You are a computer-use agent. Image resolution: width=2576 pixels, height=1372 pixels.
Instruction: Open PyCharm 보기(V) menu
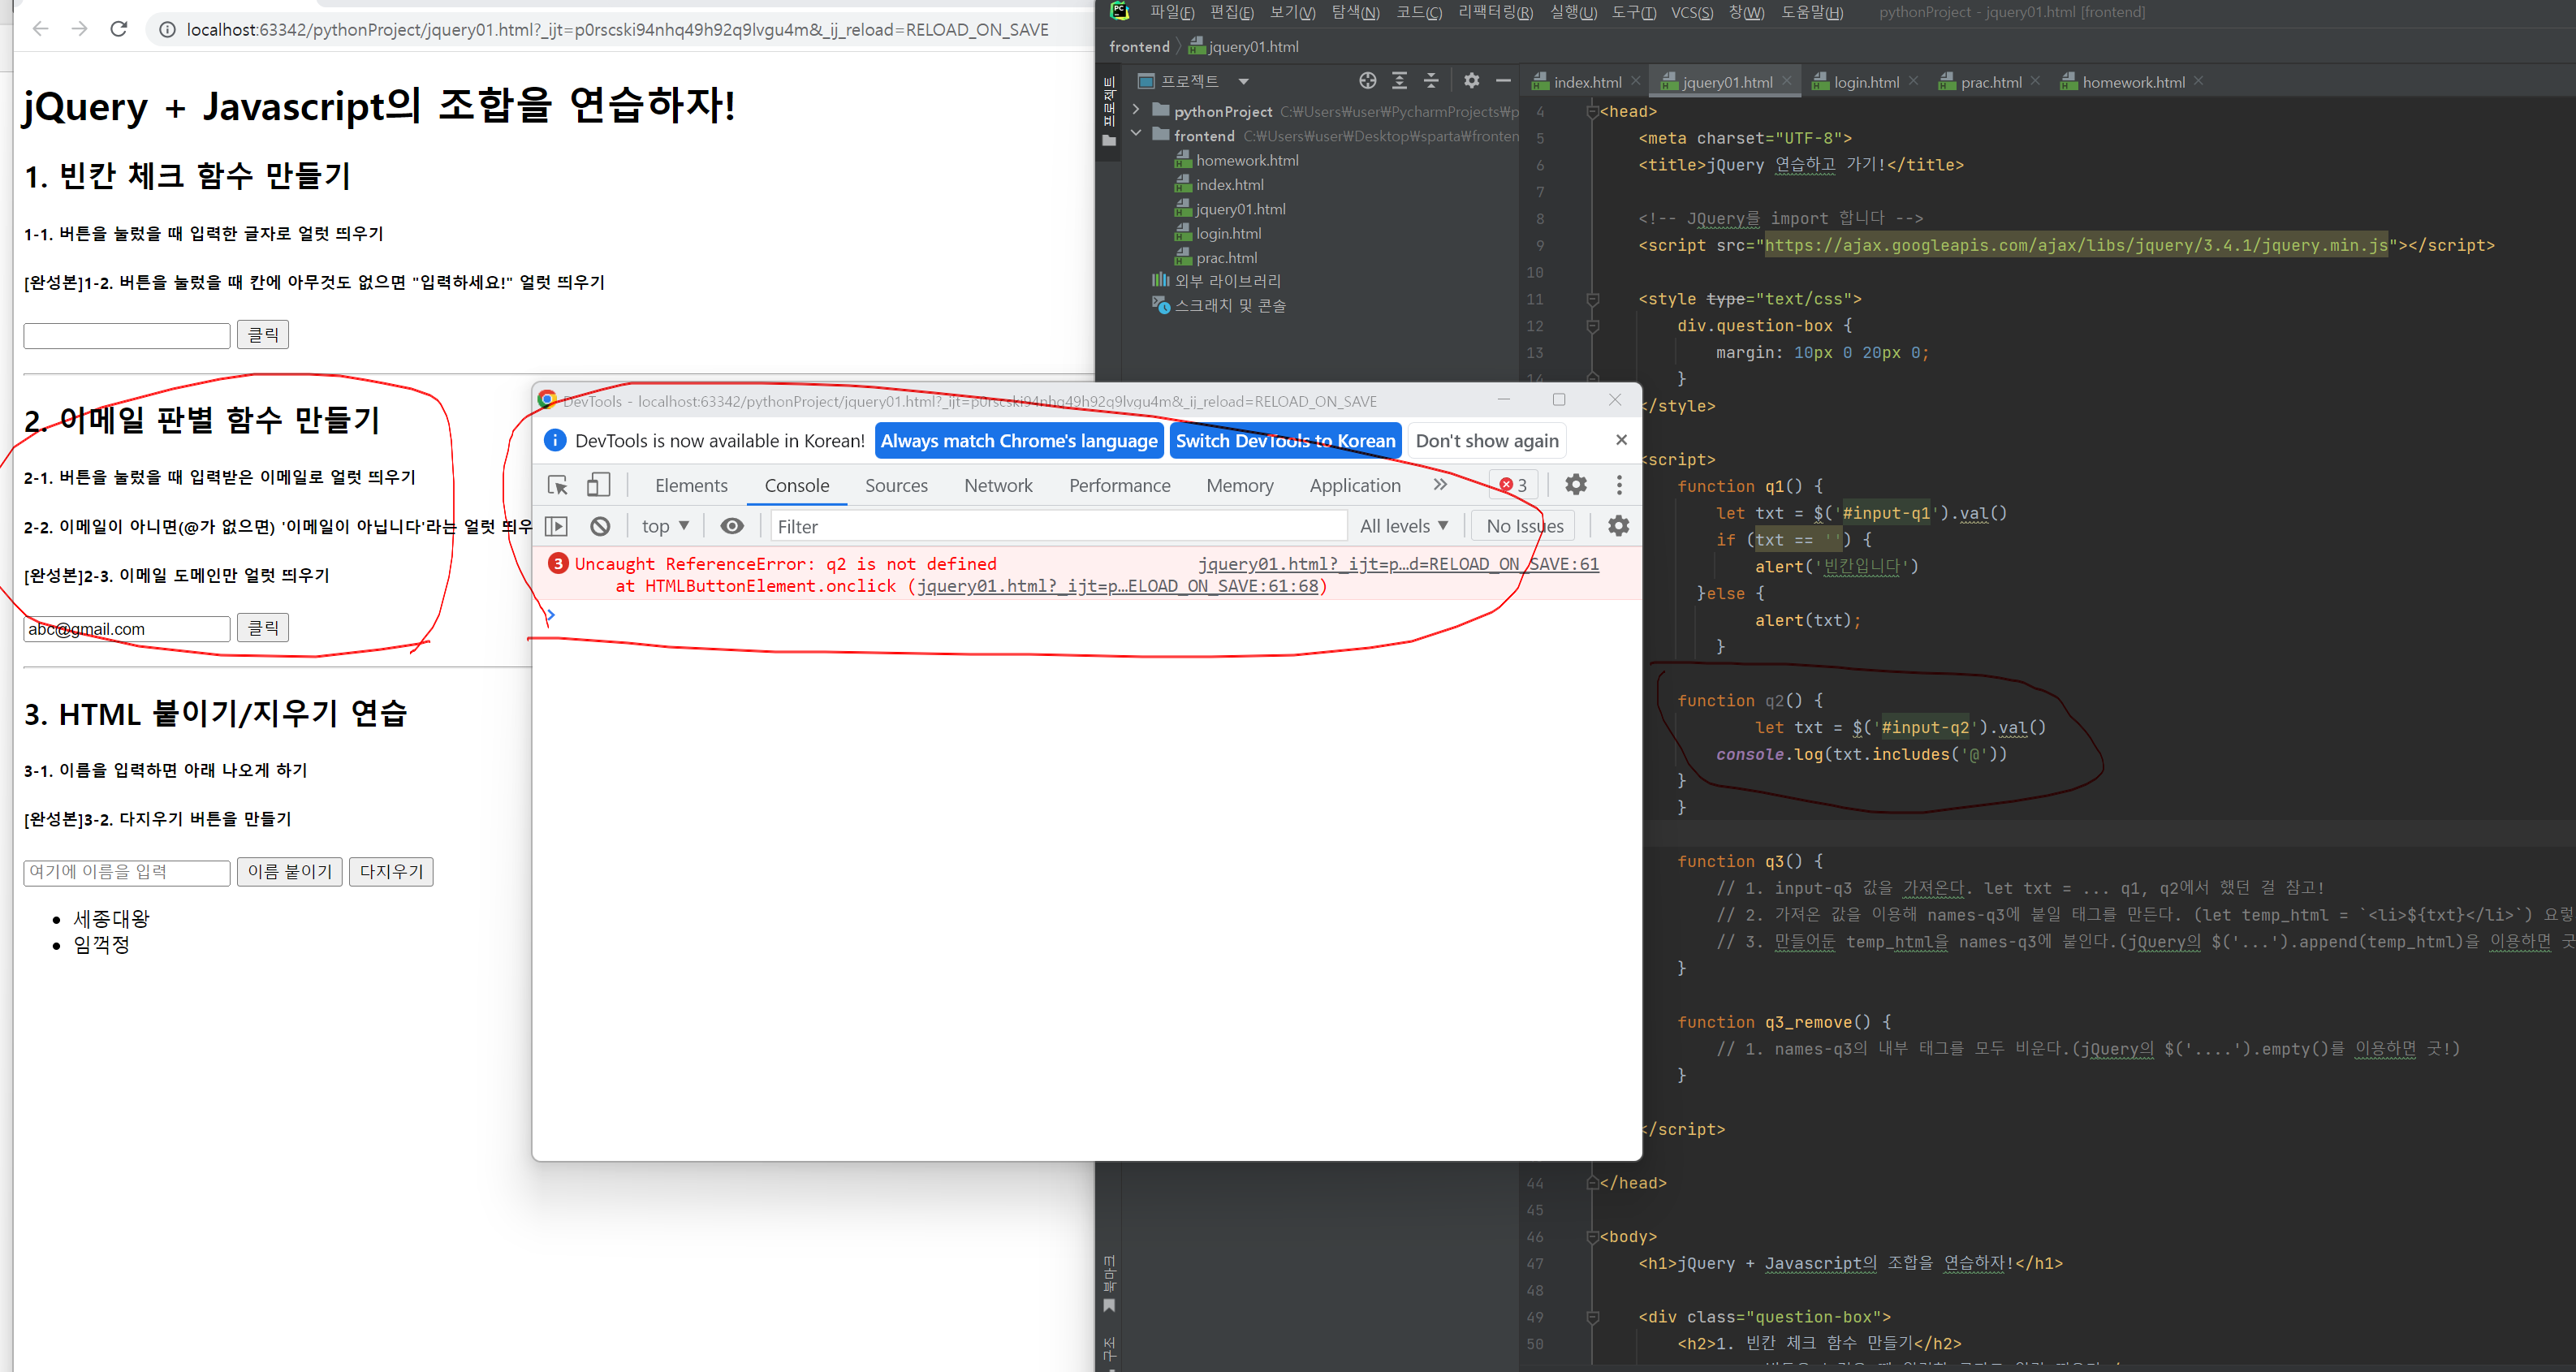1292,12
